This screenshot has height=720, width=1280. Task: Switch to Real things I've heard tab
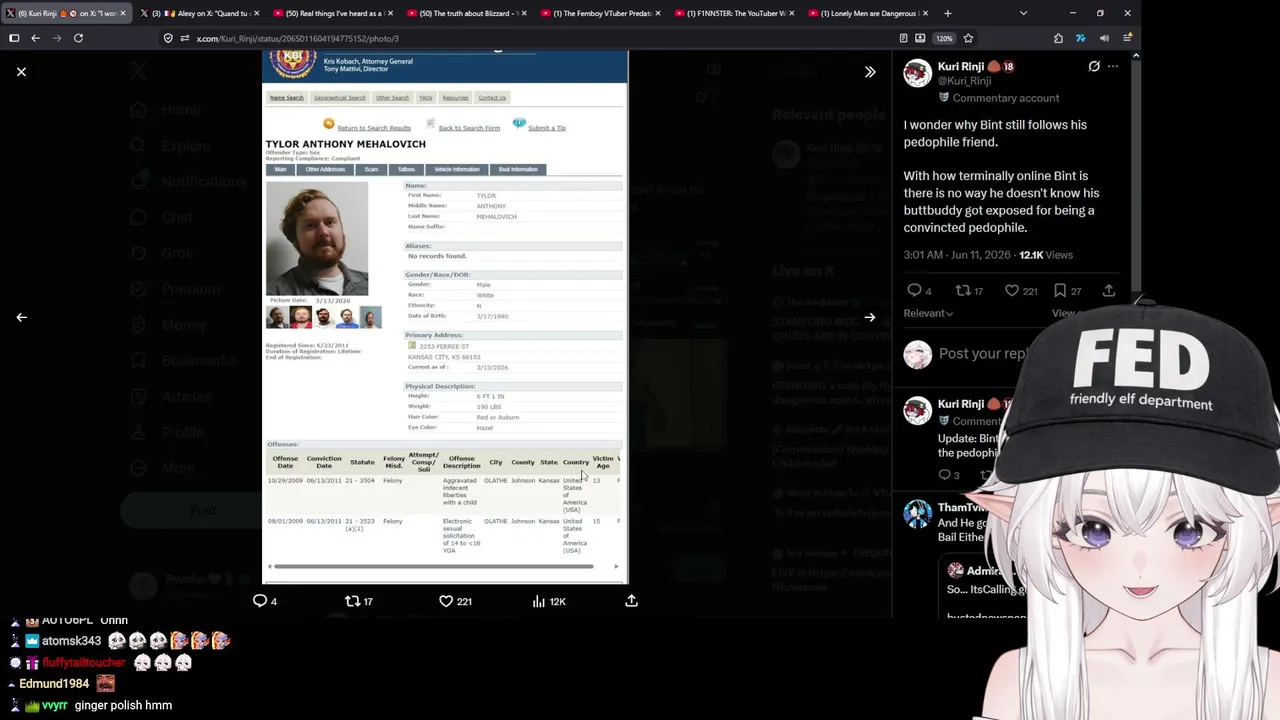(334, 13)
